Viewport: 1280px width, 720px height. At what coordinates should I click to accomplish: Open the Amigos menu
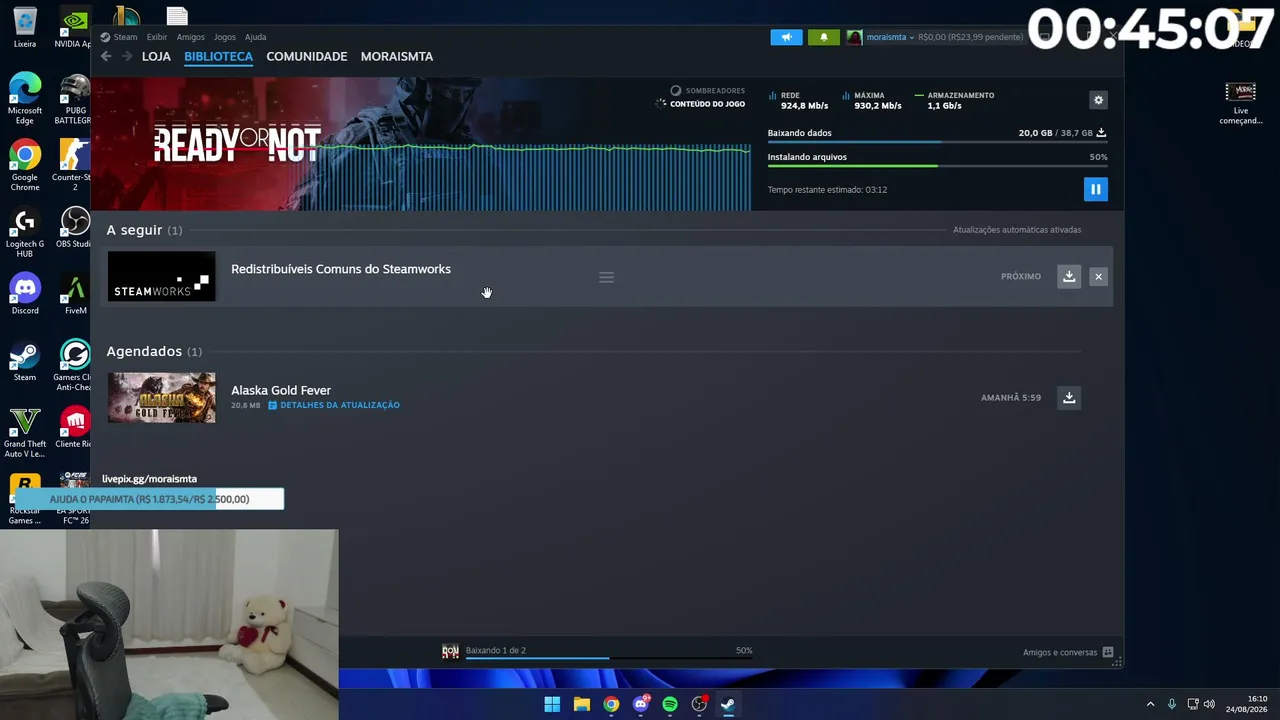tap(190, 37)
